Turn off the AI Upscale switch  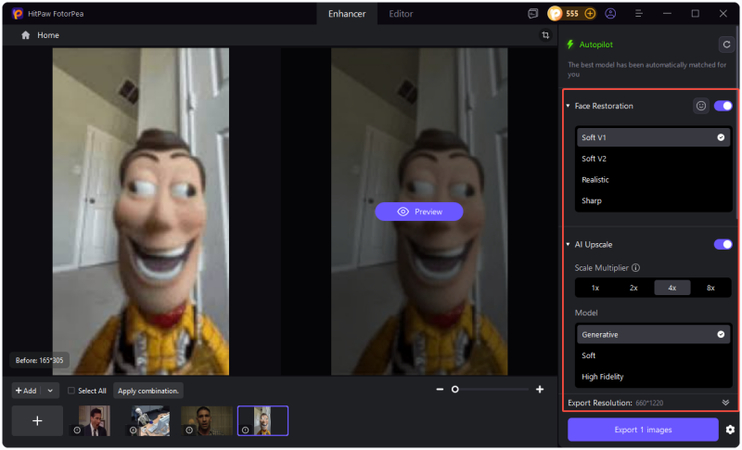tap(723, 245)
